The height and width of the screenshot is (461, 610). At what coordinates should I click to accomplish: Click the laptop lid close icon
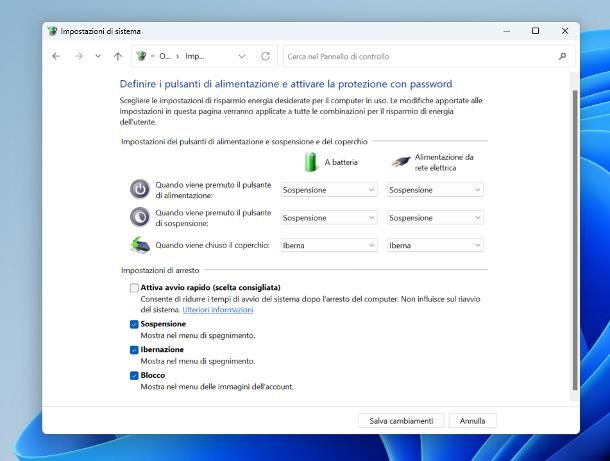(140, 245)
